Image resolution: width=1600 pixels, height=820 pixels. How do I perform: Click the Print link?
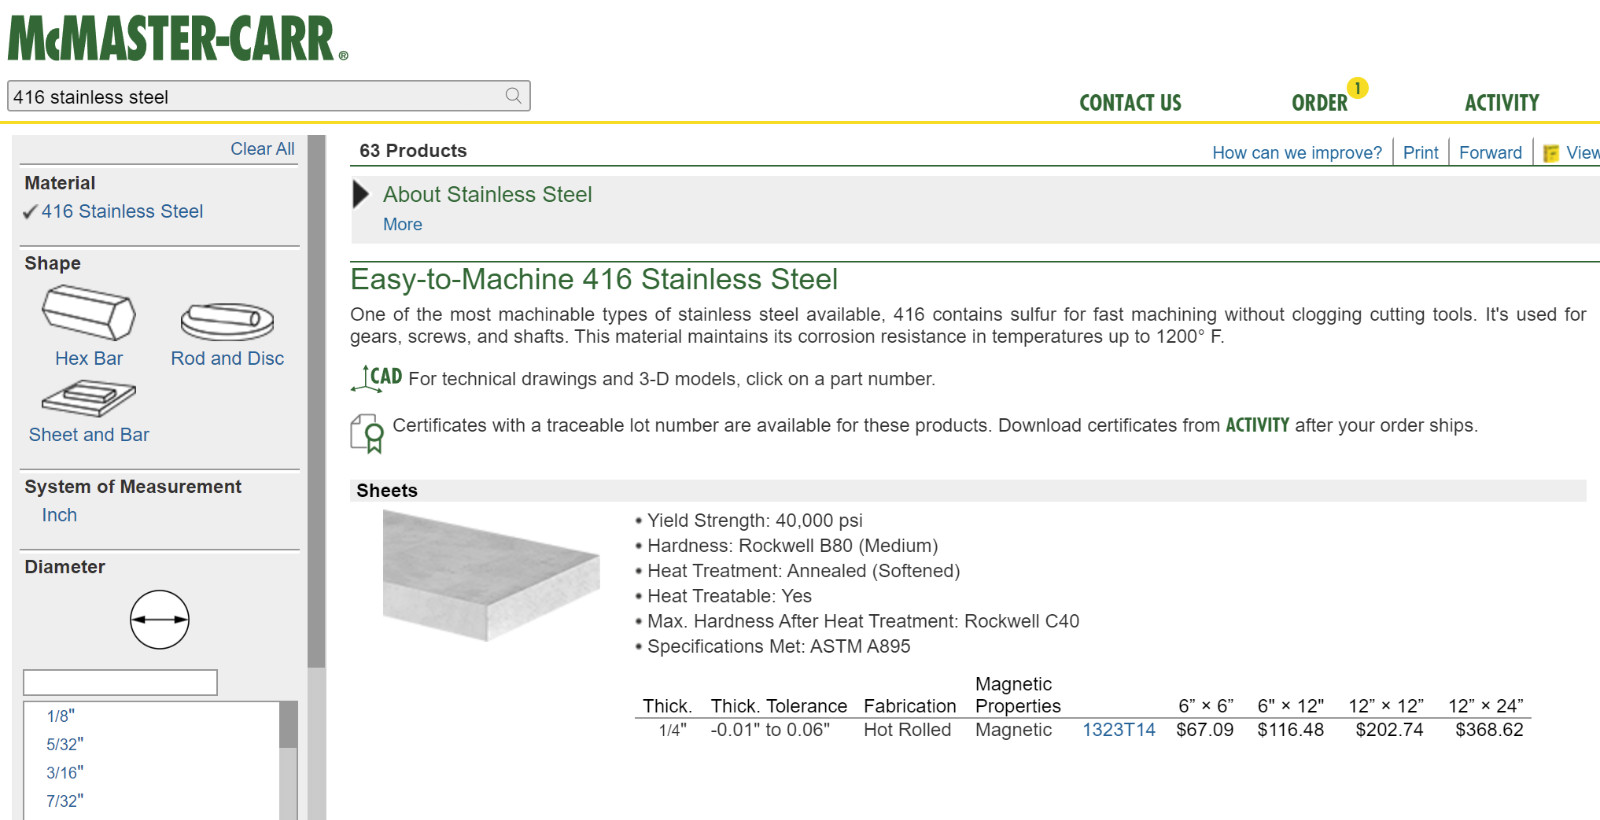(1420, 153)
